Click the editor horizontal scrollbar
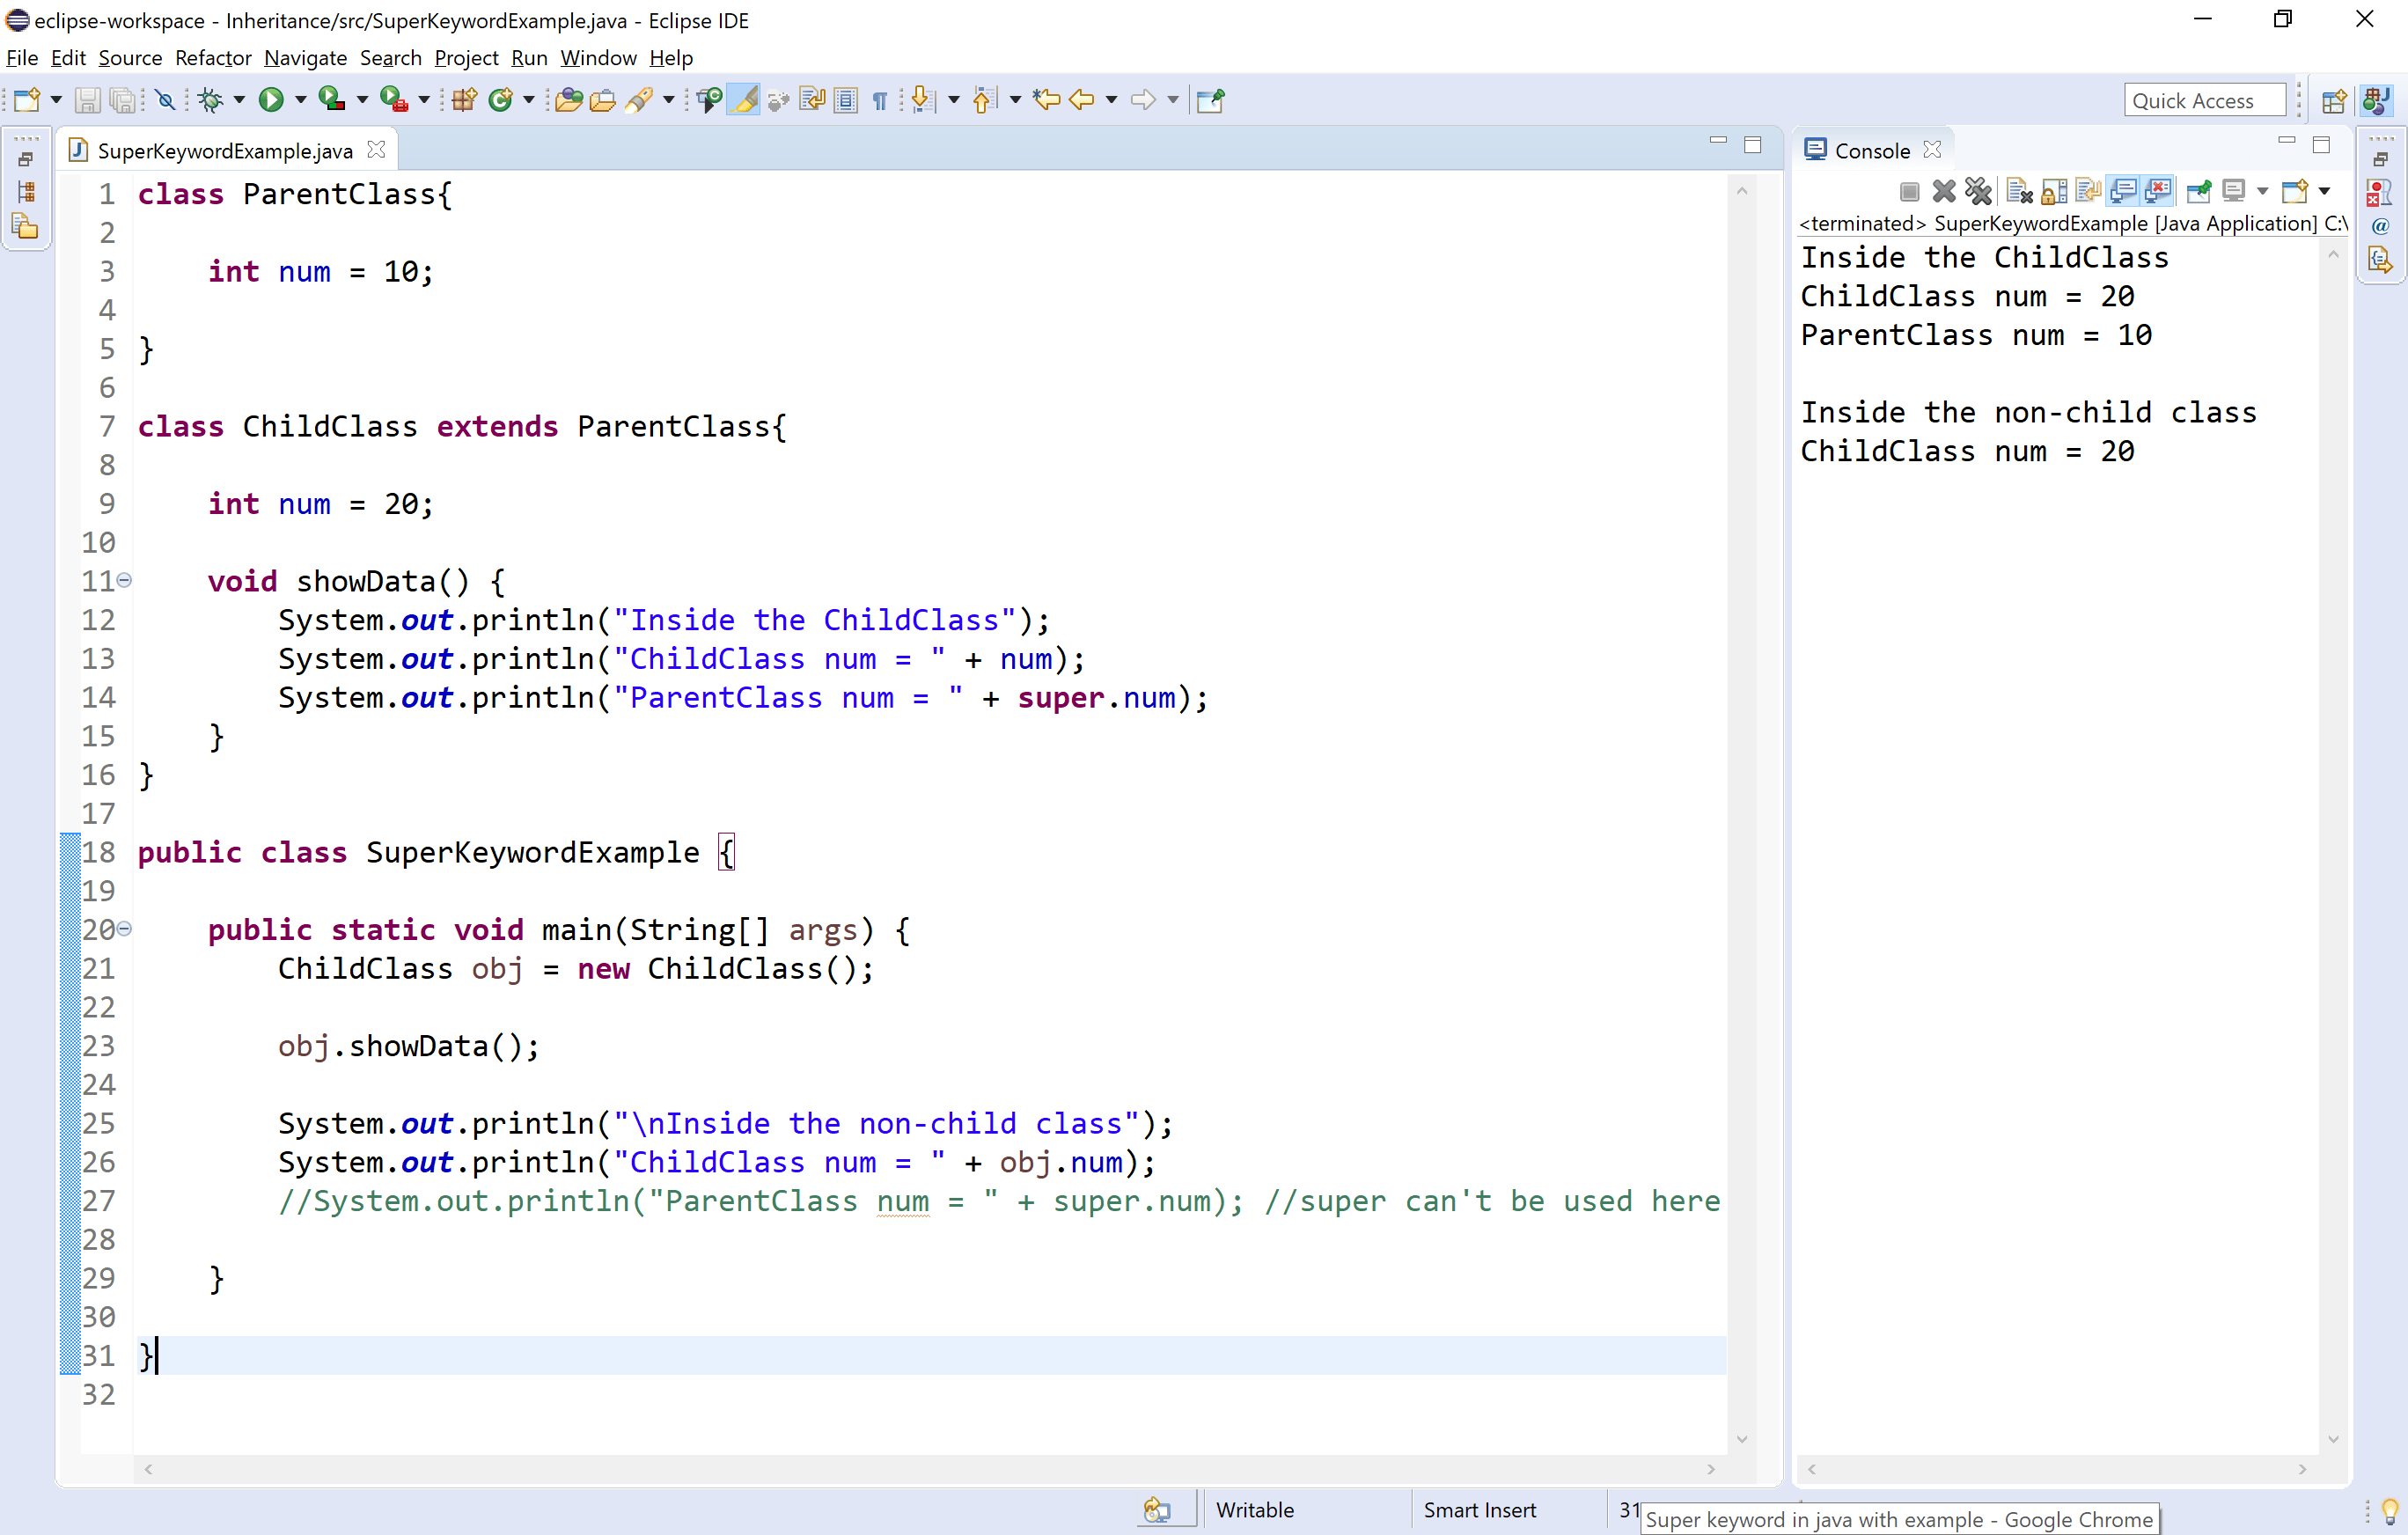2408x1535 pixels. (929, 1469)
